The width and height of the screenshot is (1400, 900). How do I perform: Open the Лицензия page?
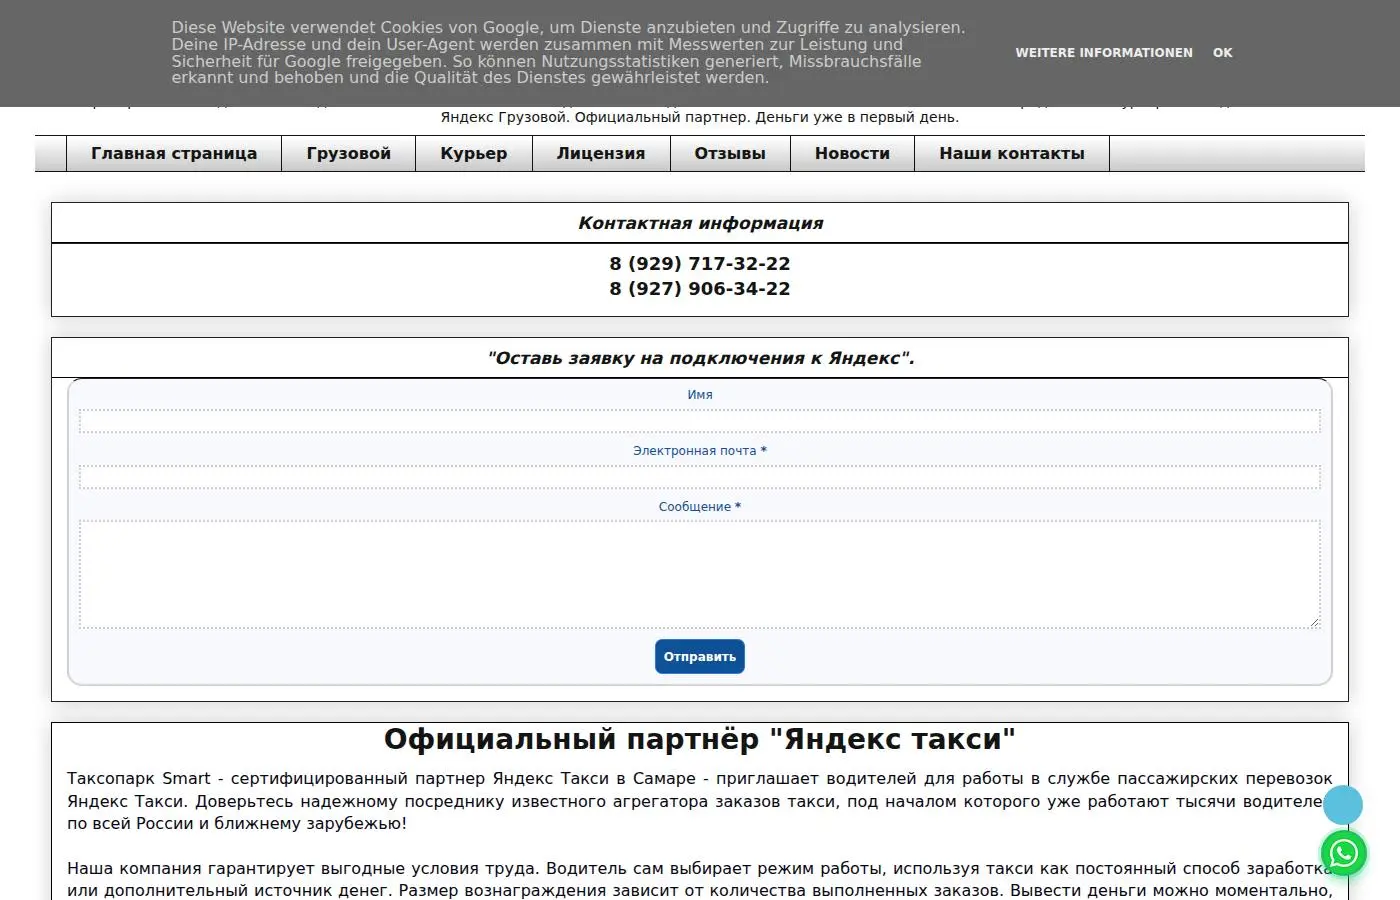[x=601, y=154]
